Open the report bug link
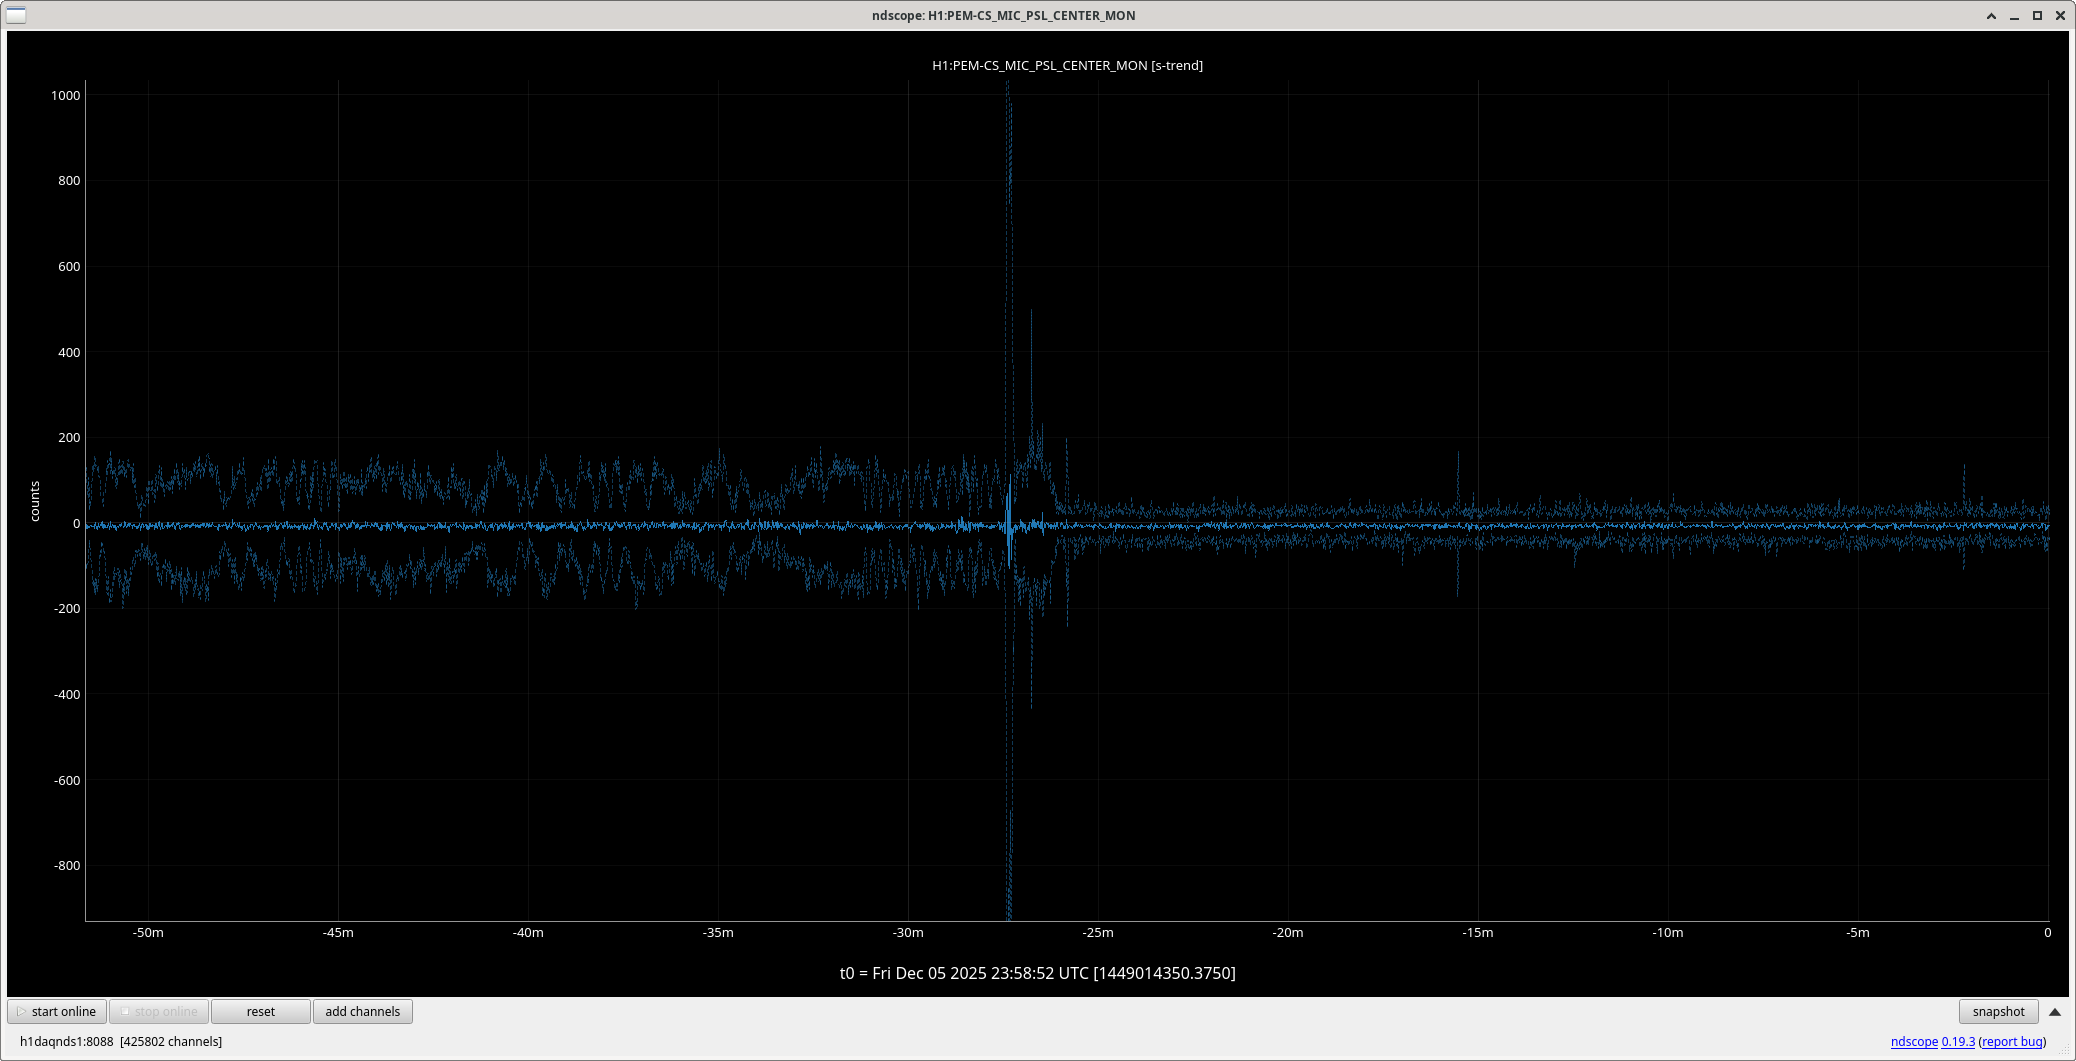This screenshot has height=1061, width=2076. tap(2012, 1041)
